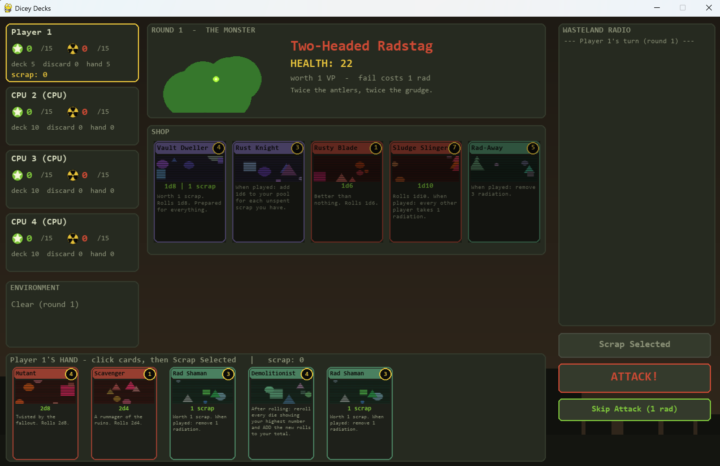Click Rust Knight cost badge 3

(297, 148)
